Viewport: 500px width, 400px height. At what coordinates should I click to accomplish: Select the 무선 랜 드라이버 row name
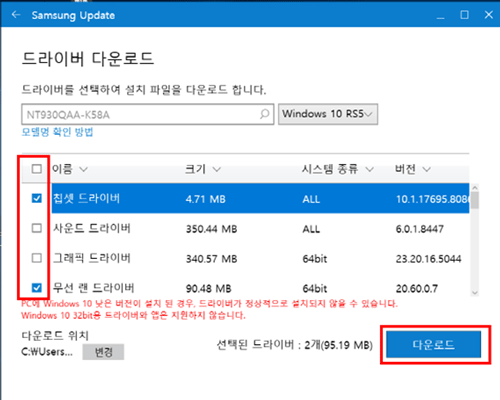[94, 287]
